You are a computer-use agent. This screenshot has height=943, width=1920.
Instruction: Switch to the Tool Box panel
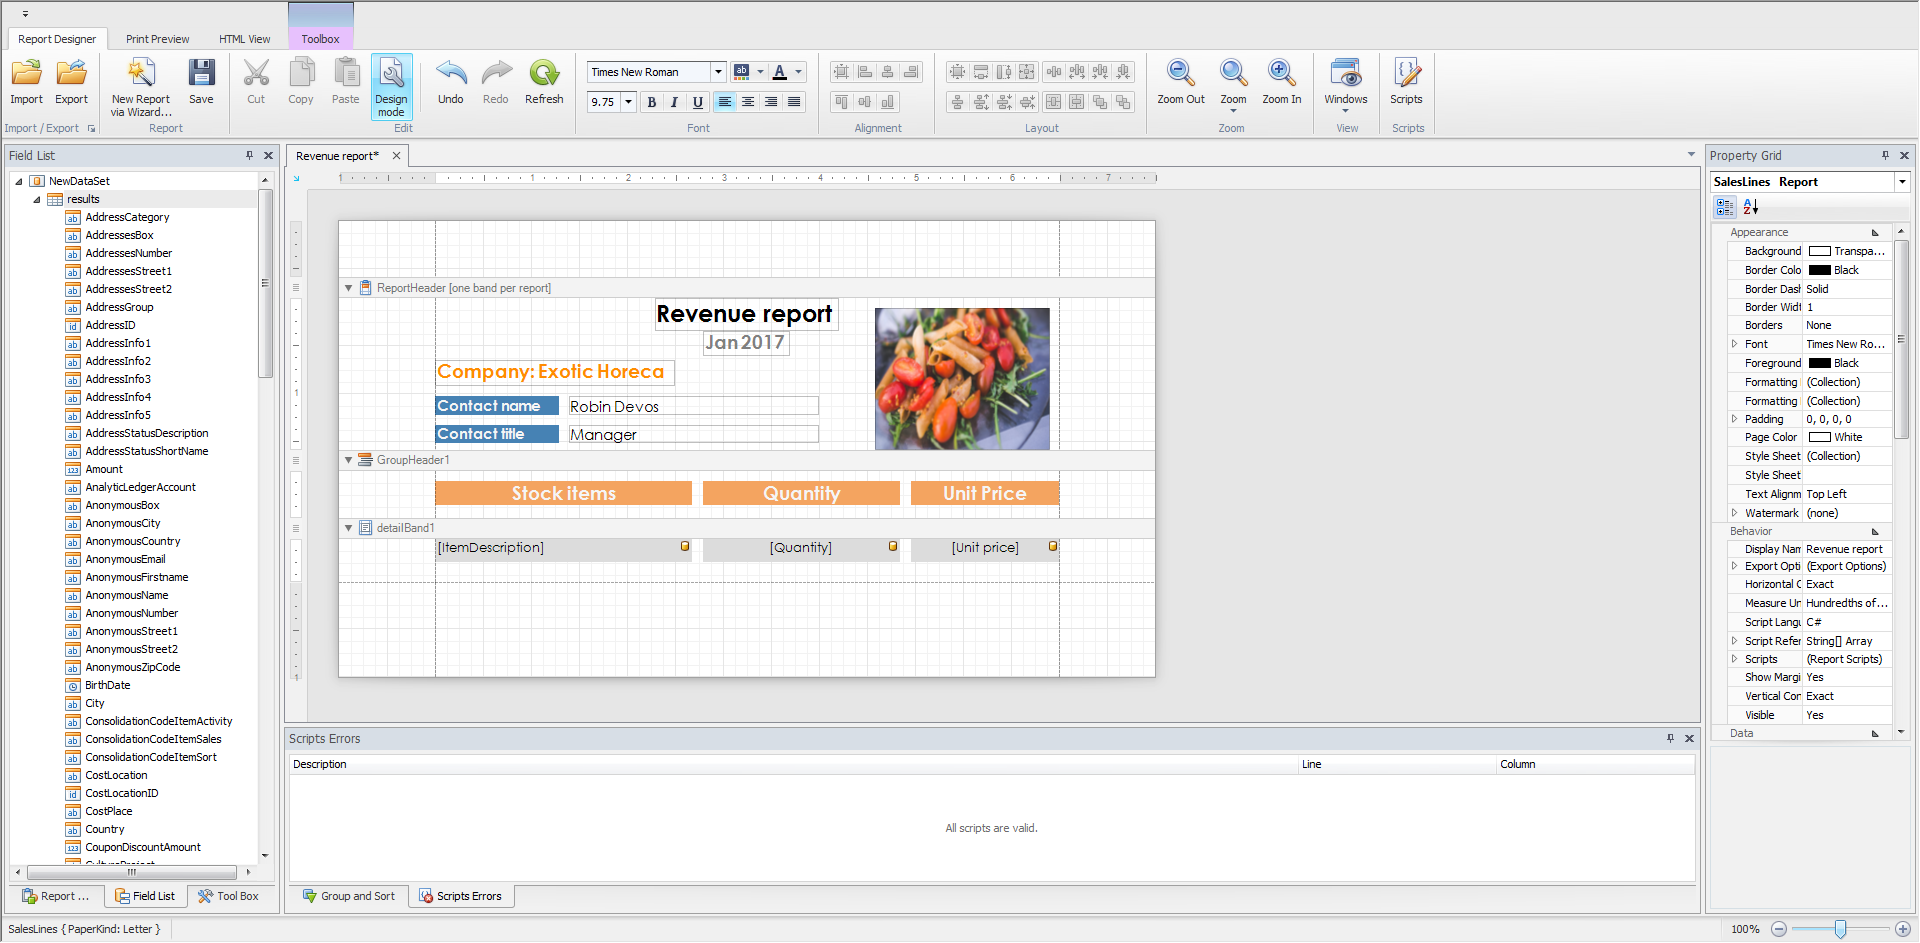(228, 896)
